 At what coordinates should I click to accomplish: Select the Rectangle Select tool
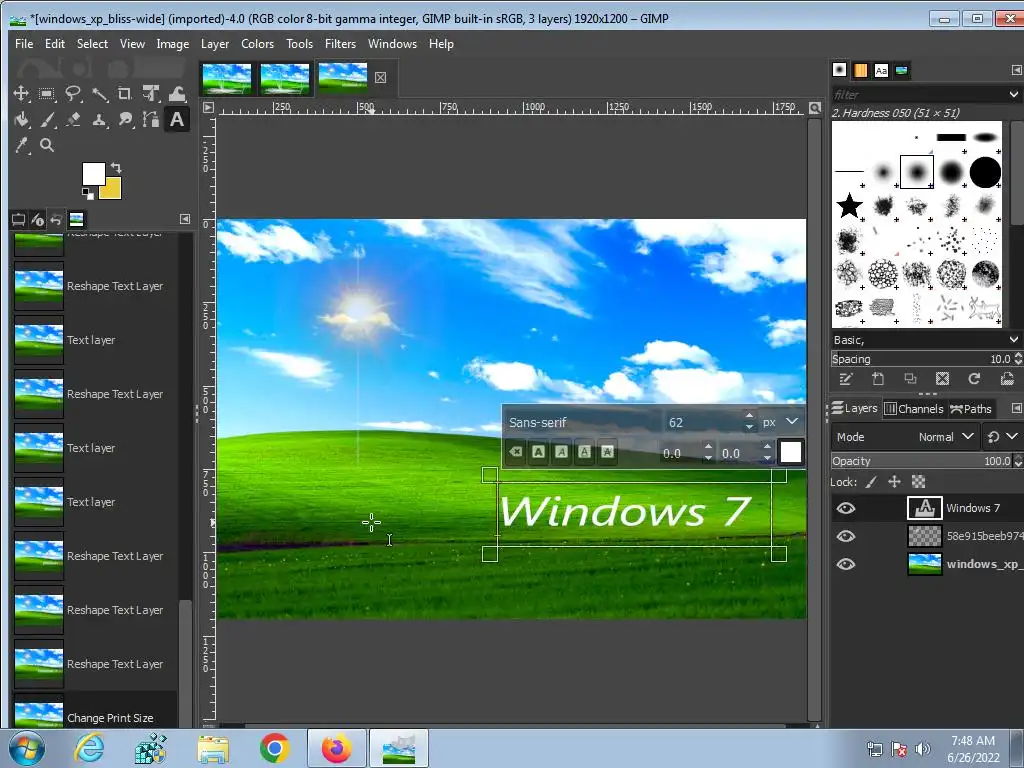46,93
